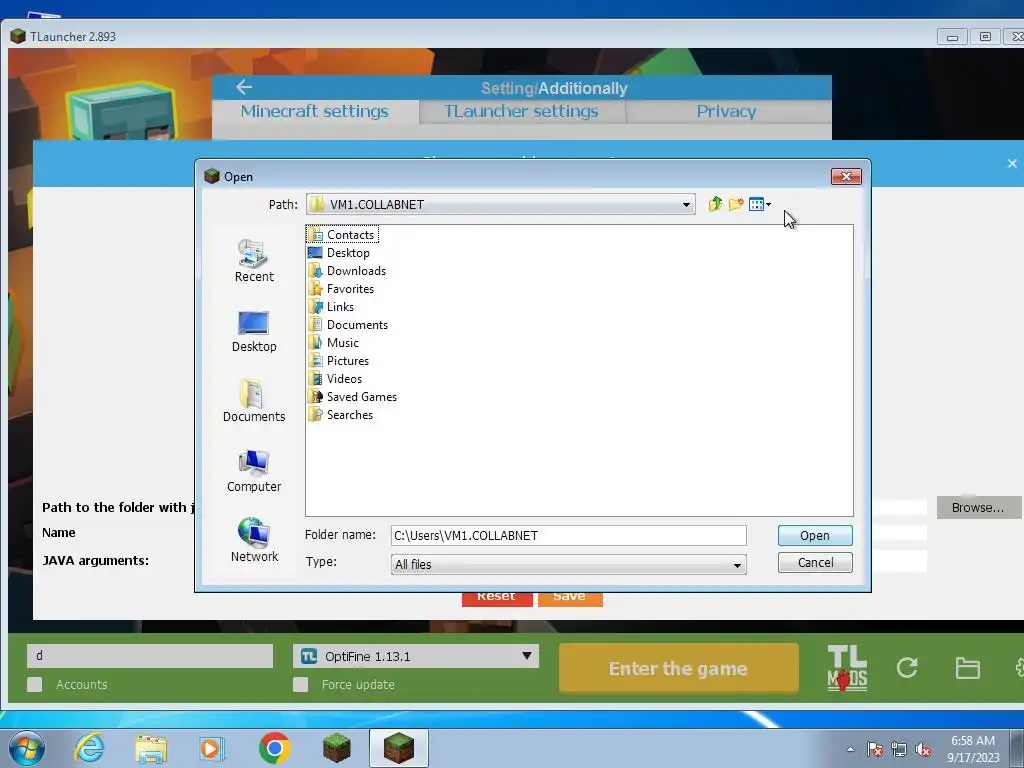Screen dimensions: 1024x768
Task: Click the refresh icon in TLauncher
Action: [x=907, y=667]
